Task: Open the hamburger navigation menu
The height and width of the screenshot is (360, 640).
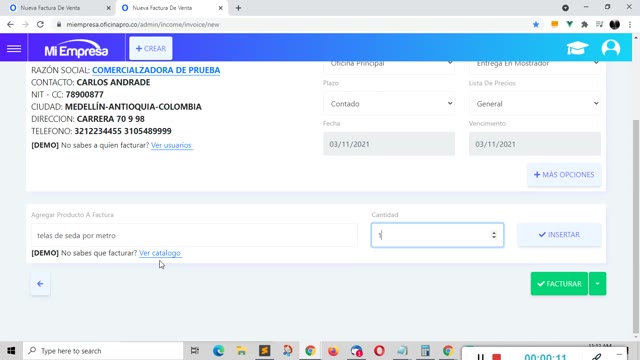Action: (x=14, y=49)
